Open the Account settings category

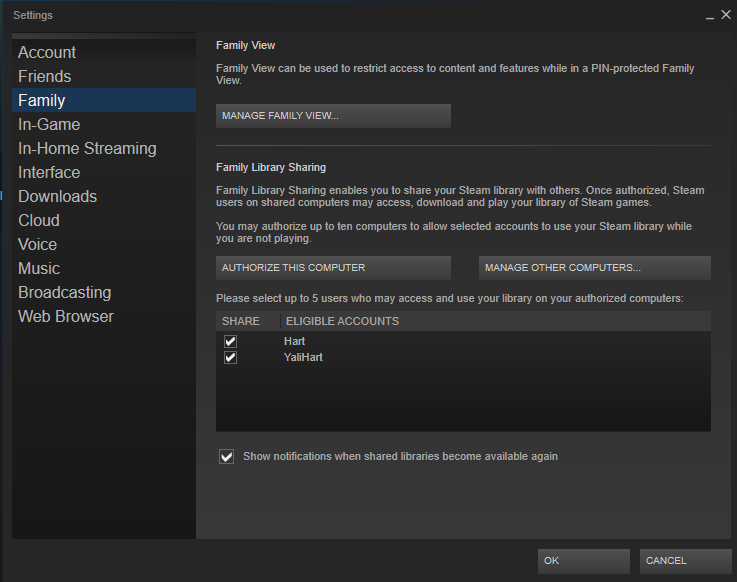[104, 52]
